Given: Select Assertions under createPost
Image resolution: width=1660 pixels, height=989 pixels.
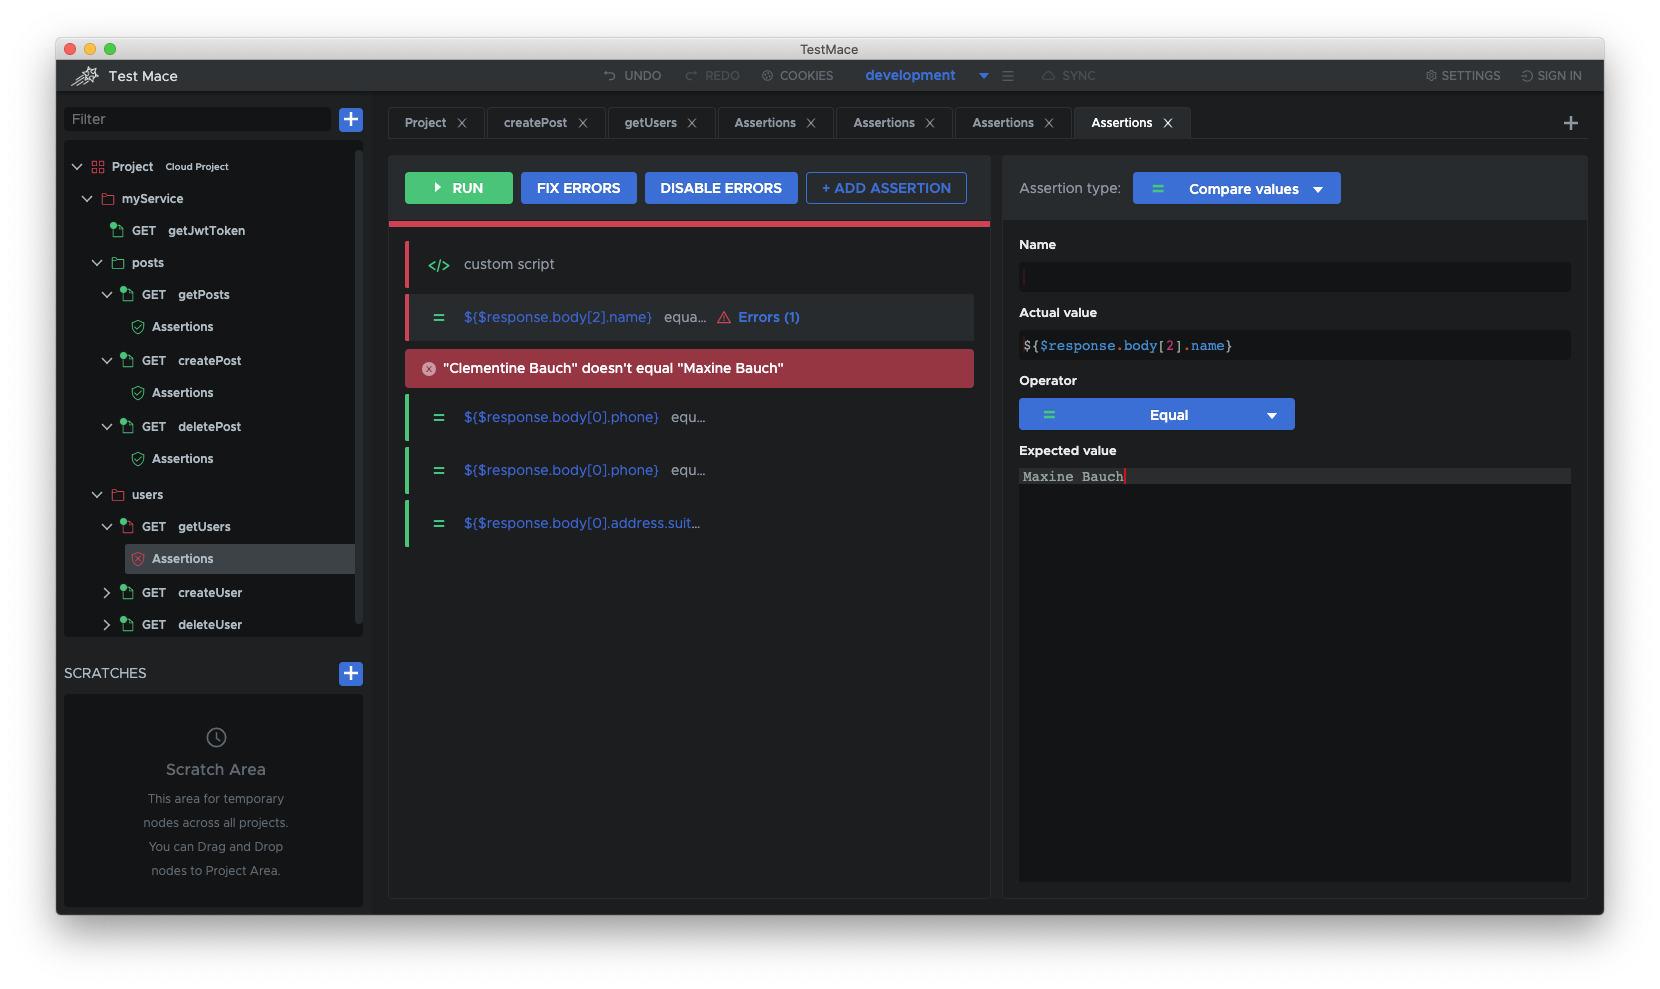Looking at the screenshot, I should [182, 393].
